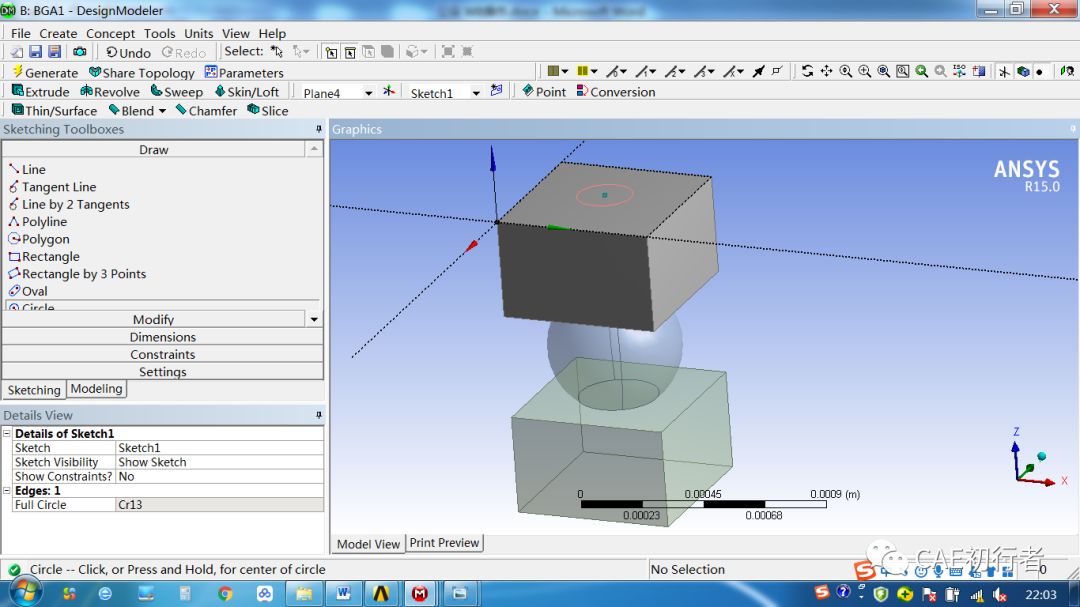
Task: Click the camera image capture icon
Action: [x=79, y=52]
